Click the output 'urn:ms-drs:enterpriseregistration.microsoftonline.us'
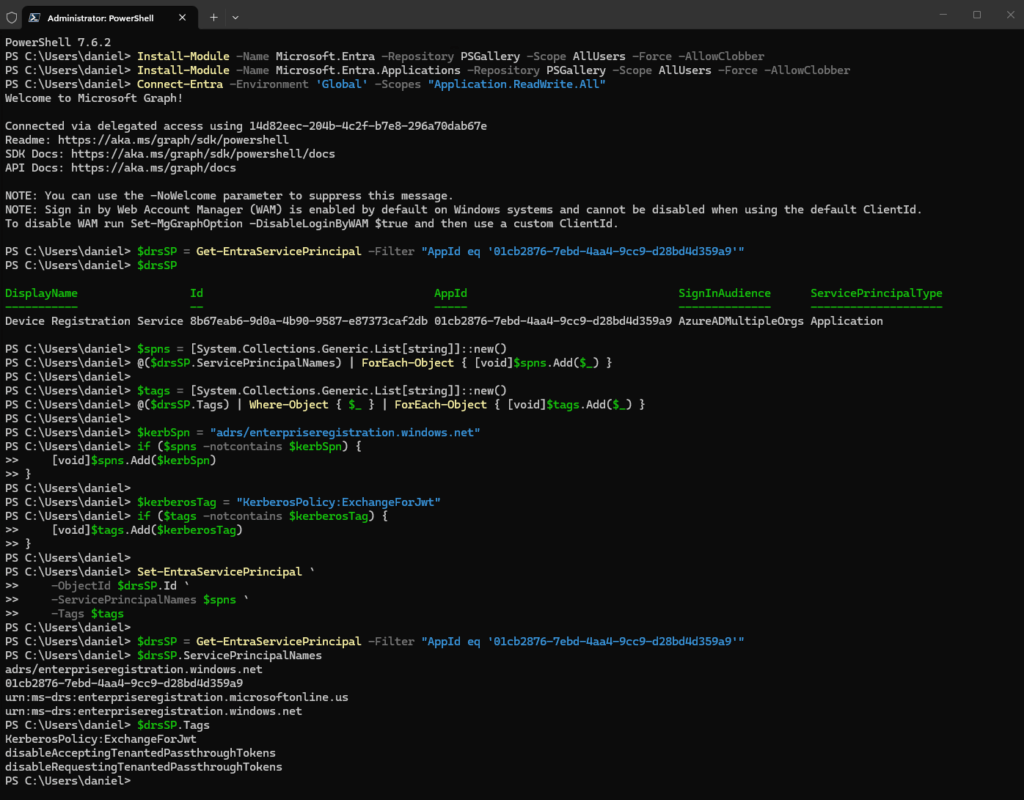 177,697
